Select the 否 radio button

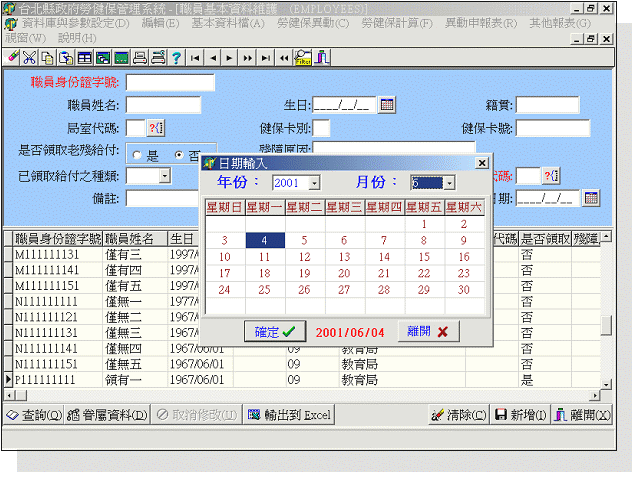[179, 156]
